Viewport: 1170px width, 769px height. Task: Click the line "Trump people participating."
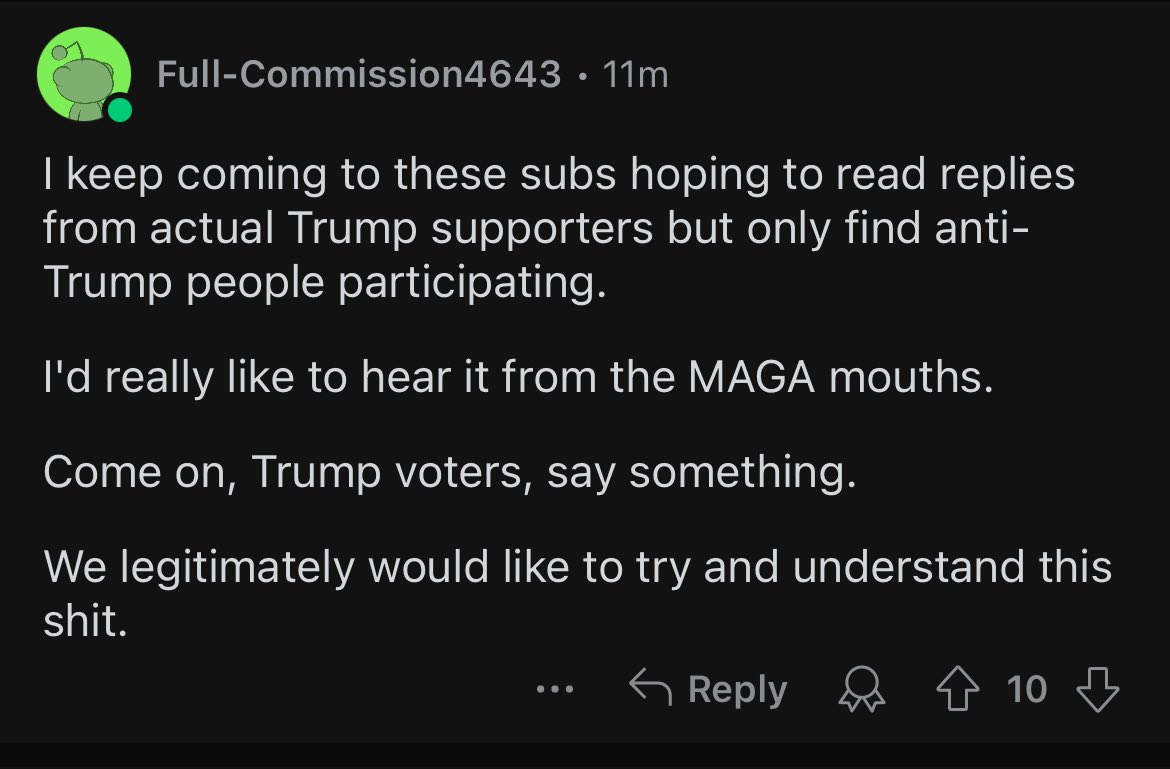tap(325, 283)
